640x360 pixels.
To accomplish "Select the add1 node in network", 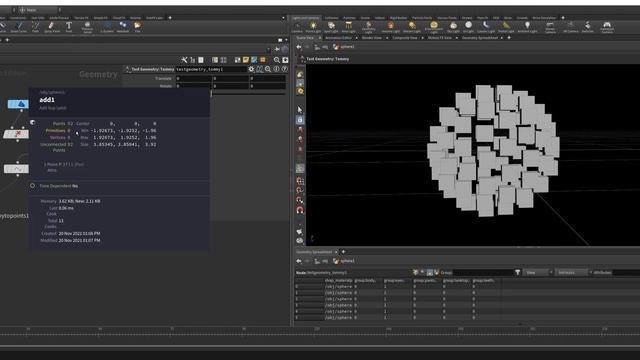I will click(16, 134).
